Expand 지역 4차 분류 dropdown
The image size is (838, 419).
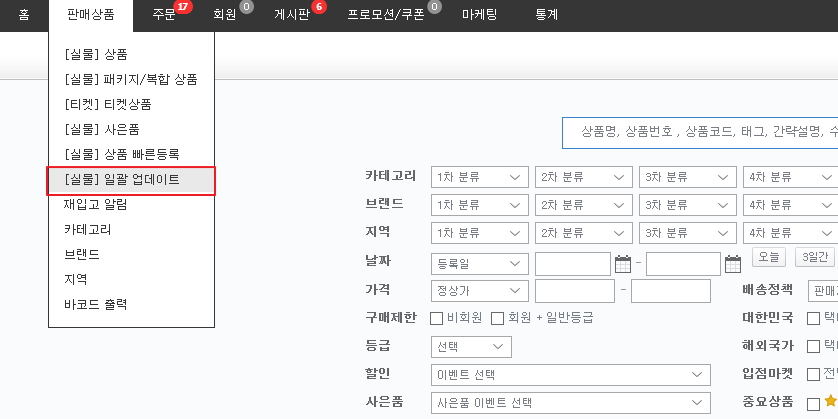pos(790,234)
